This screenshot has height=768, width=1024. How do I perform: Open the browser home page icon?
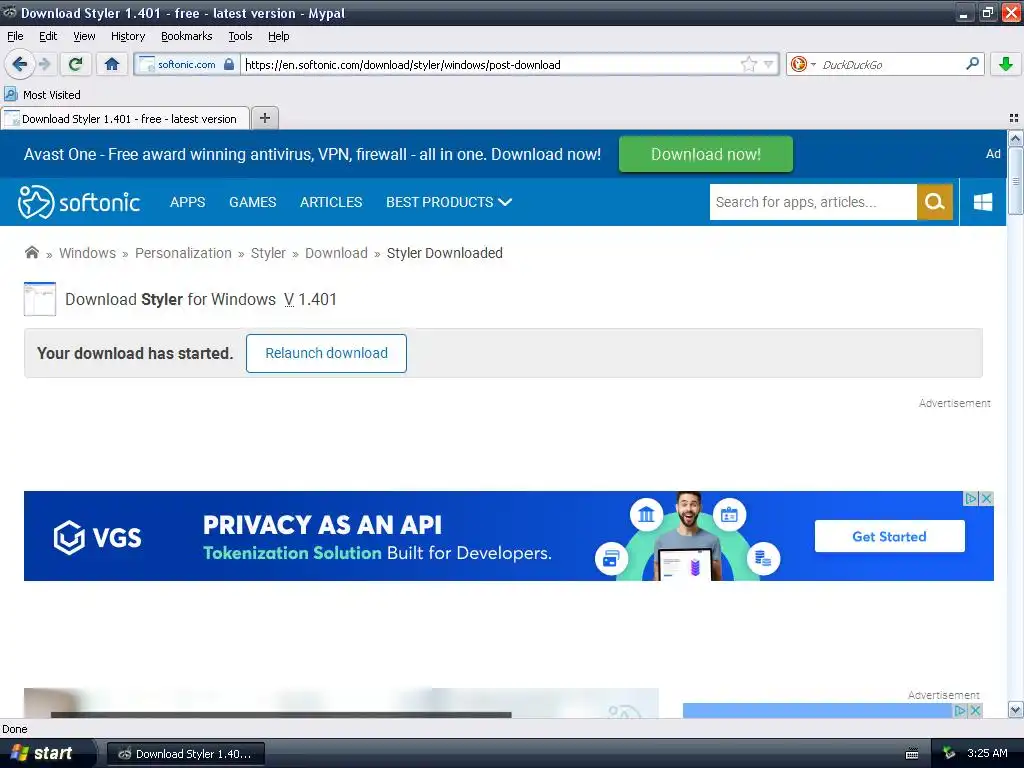tap(112, 64)
